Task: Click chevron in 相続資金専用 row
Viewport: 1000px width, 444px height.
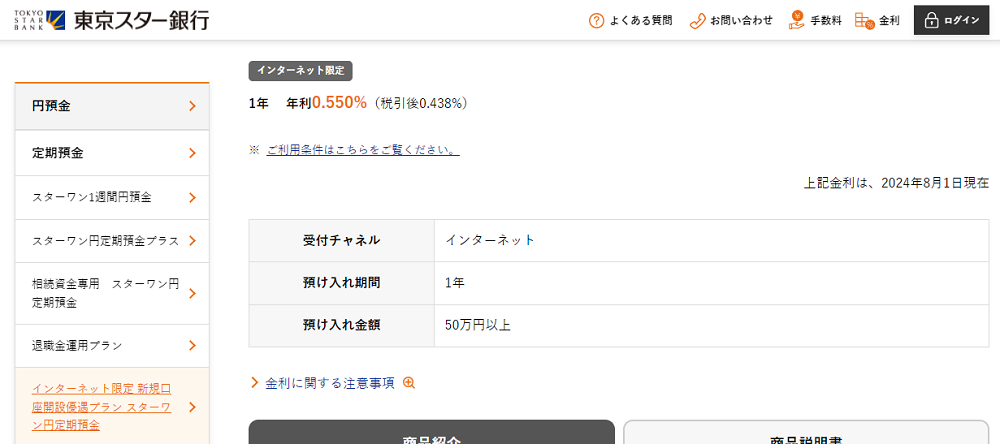Action: [193, 293]
